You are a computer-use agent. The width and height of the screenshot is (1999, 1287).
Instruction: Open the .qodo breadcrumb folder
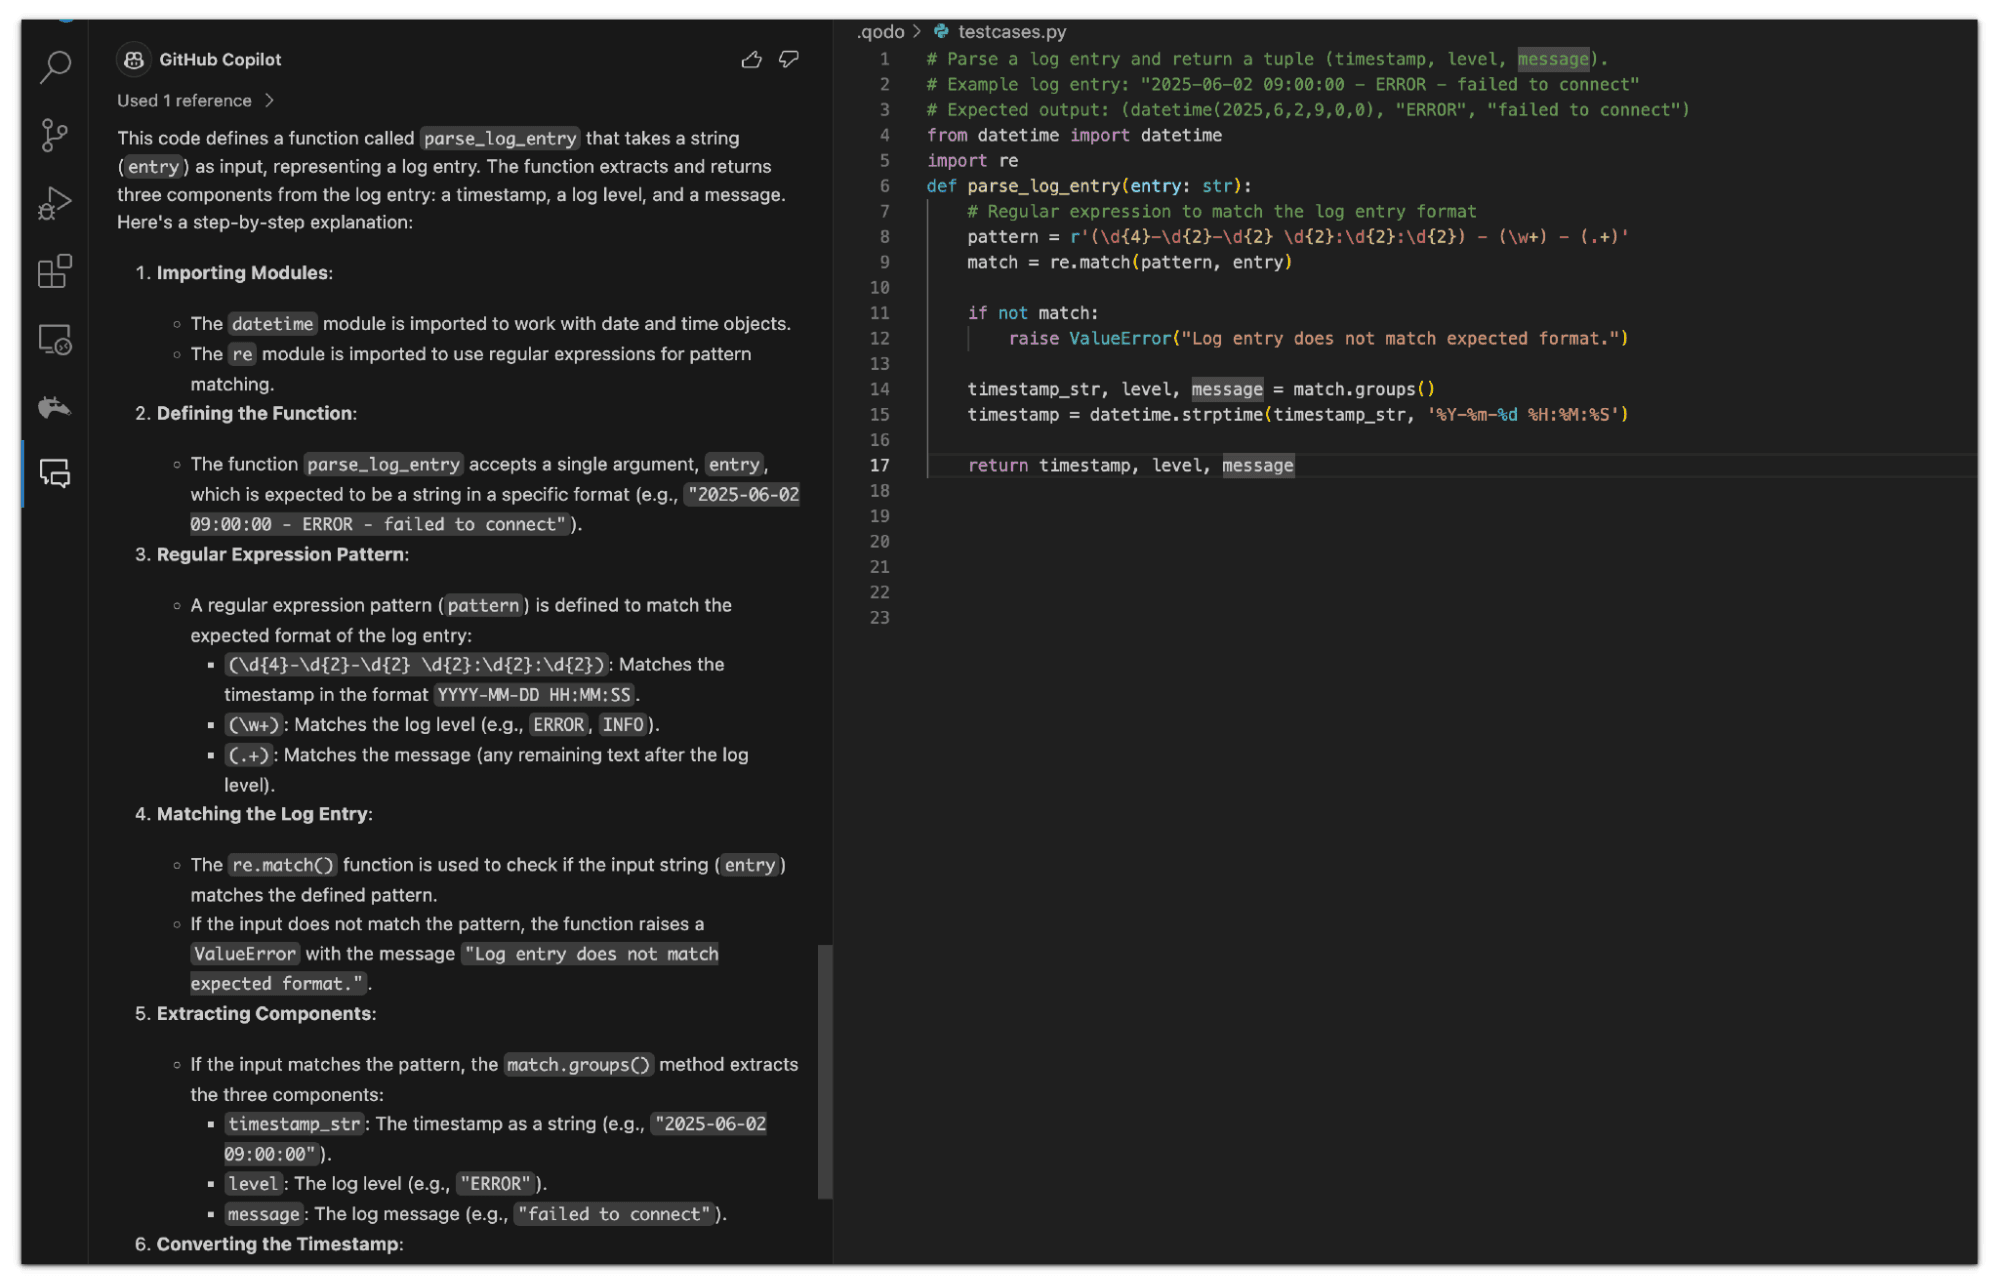pyautogui.click(x=880, y=32)
